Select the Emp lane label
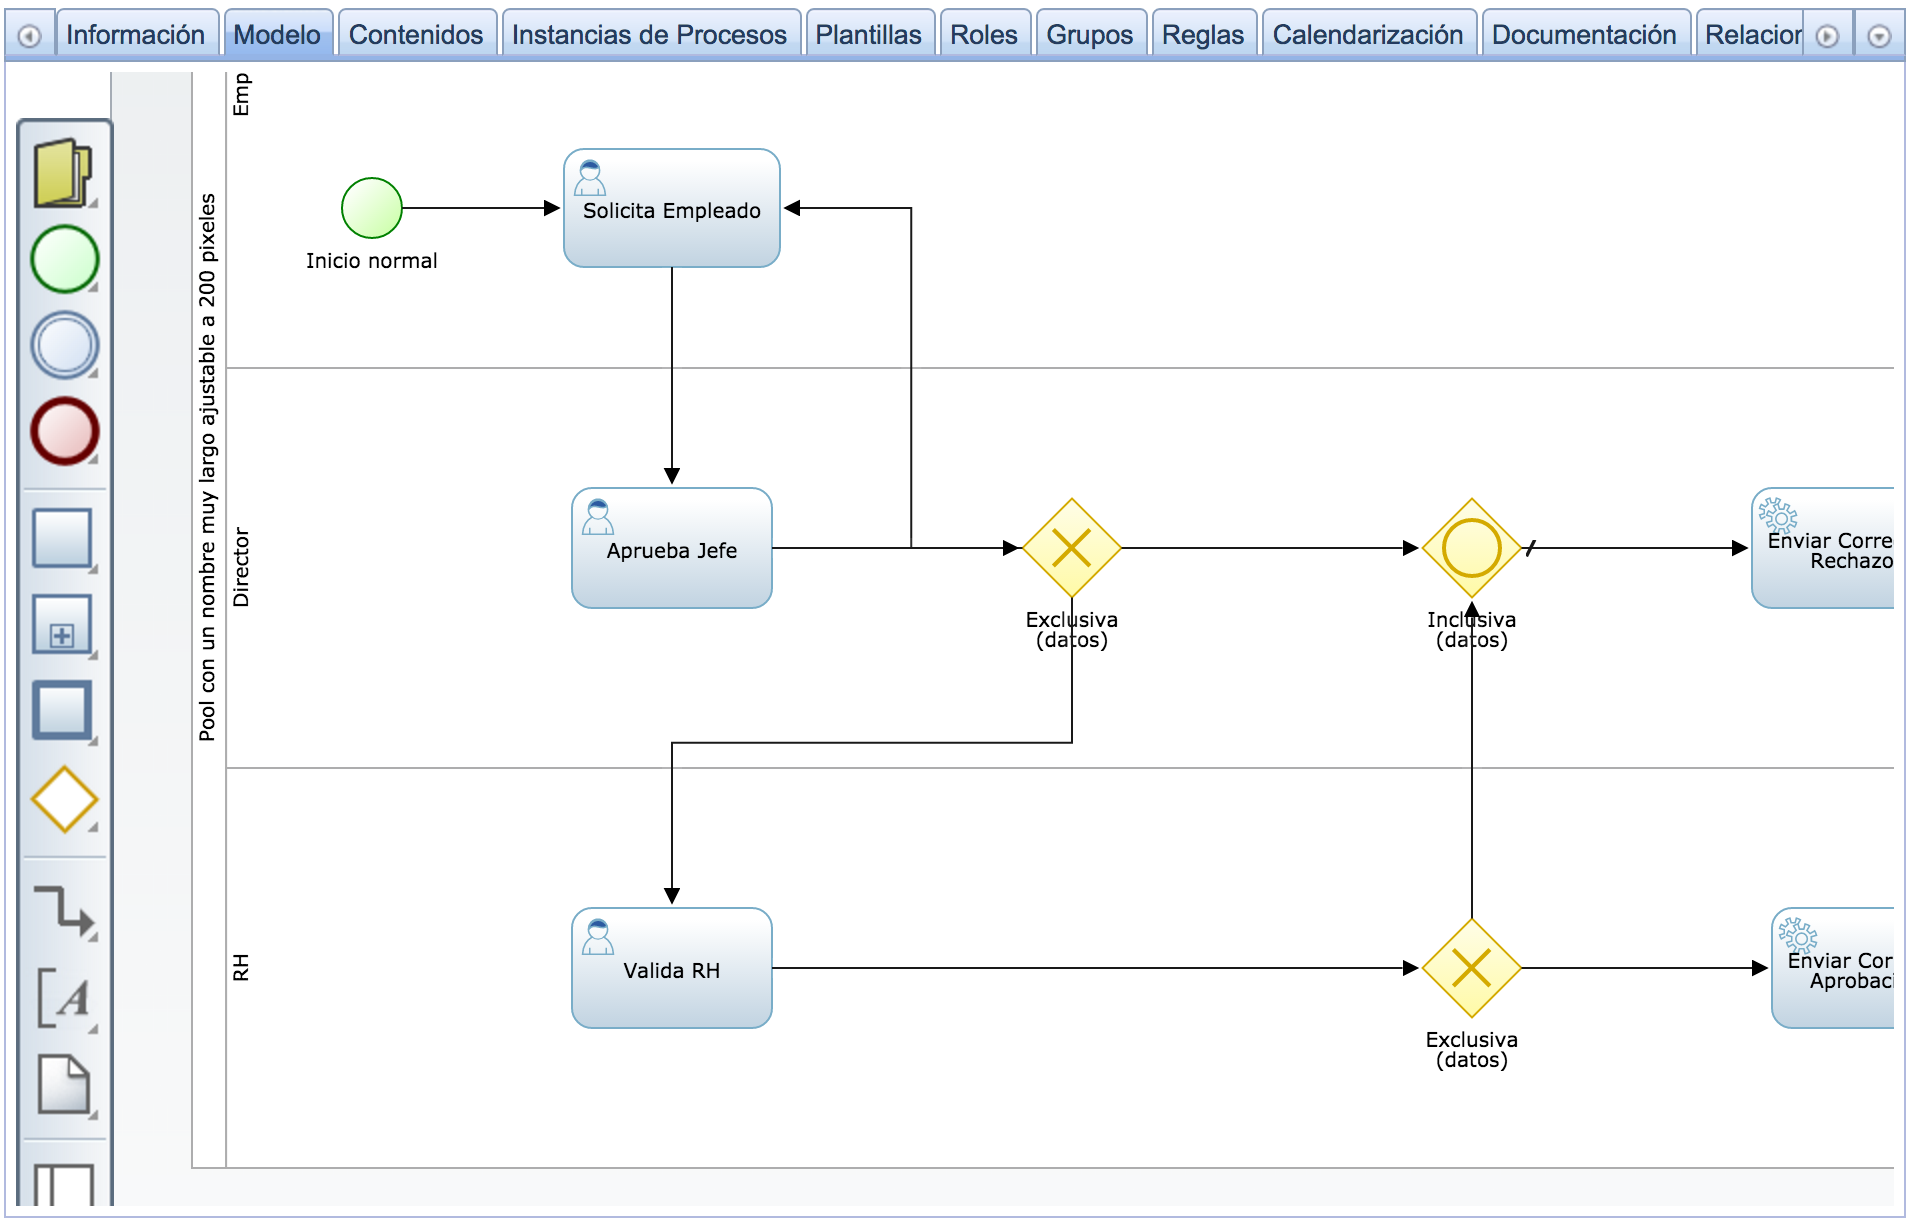This screenshot has height=1224, width=1914. point(241,95)
